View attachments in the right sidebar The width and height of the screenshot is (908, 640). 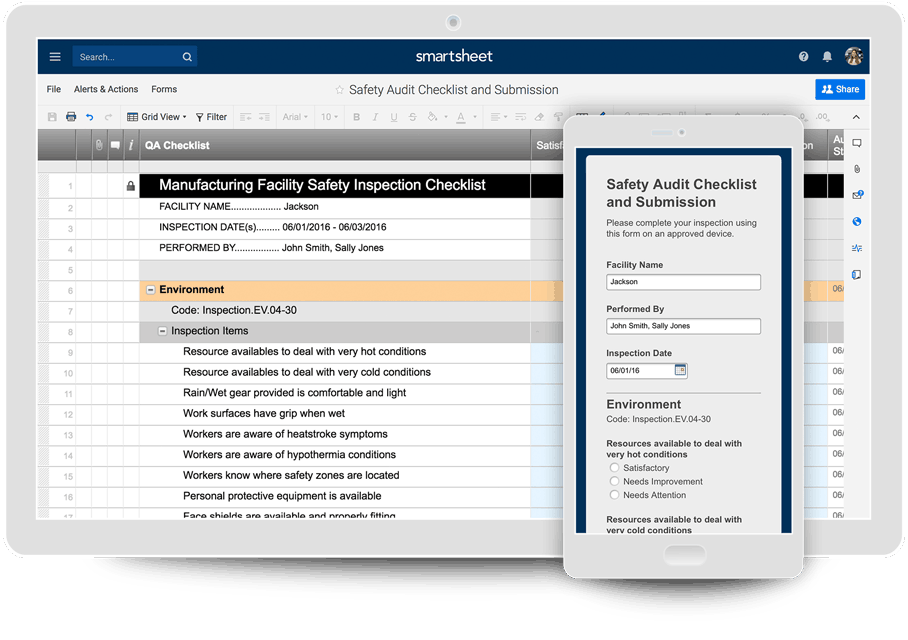click(x=857, y=168)
